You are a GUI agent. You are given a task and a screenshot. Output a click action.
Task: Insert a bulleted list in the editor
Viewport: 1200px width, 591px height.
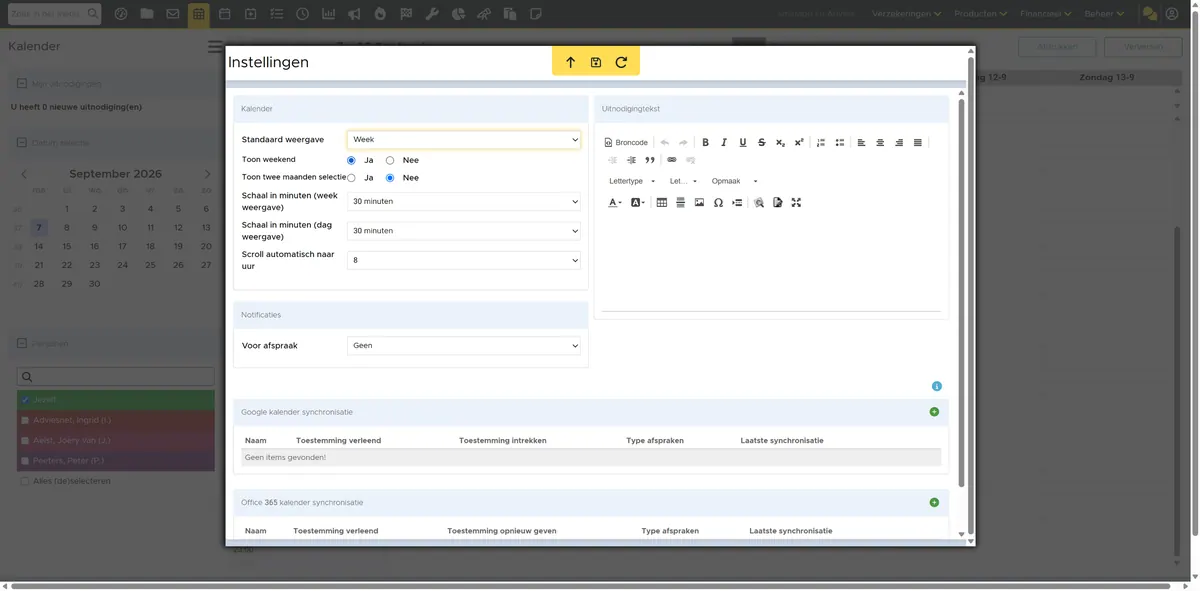840,143
